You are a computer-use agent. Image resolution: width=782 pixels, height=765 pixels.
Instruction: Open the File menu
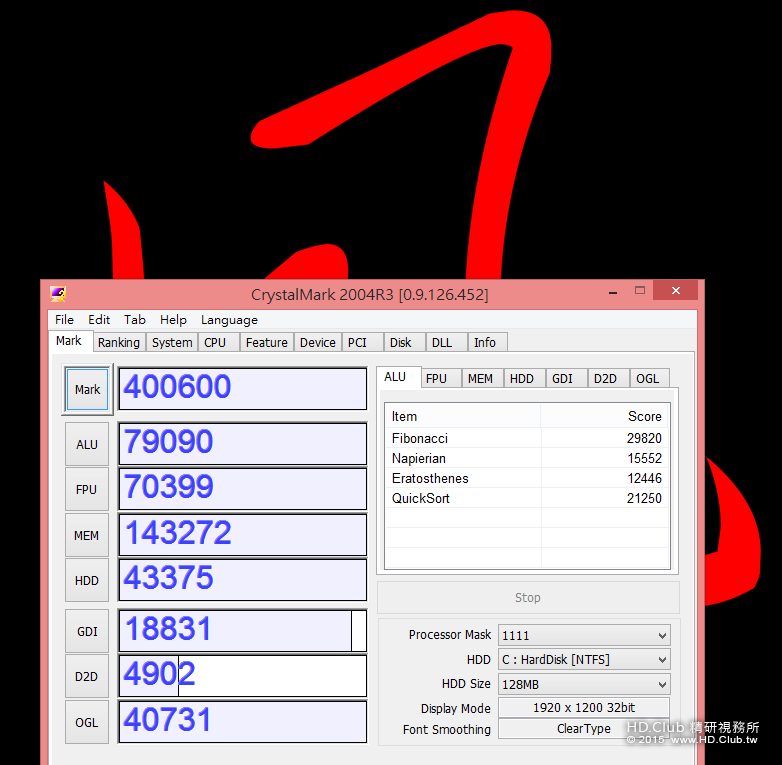click(x=64, y=320)
